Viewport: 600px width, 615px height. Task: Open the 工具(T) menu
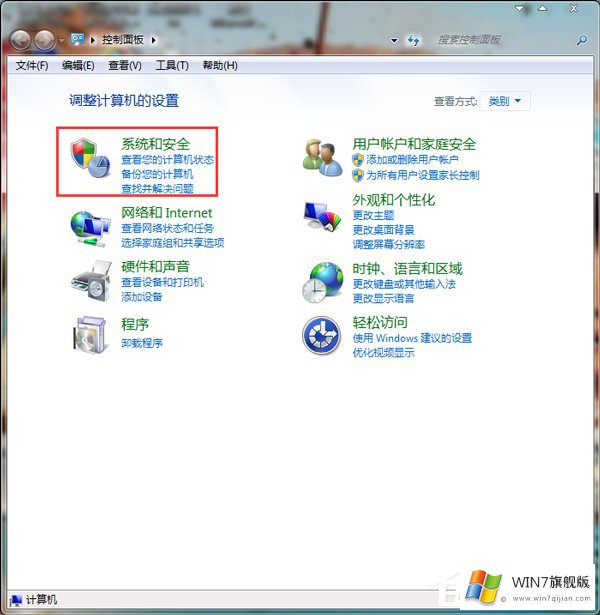(172, 66)
